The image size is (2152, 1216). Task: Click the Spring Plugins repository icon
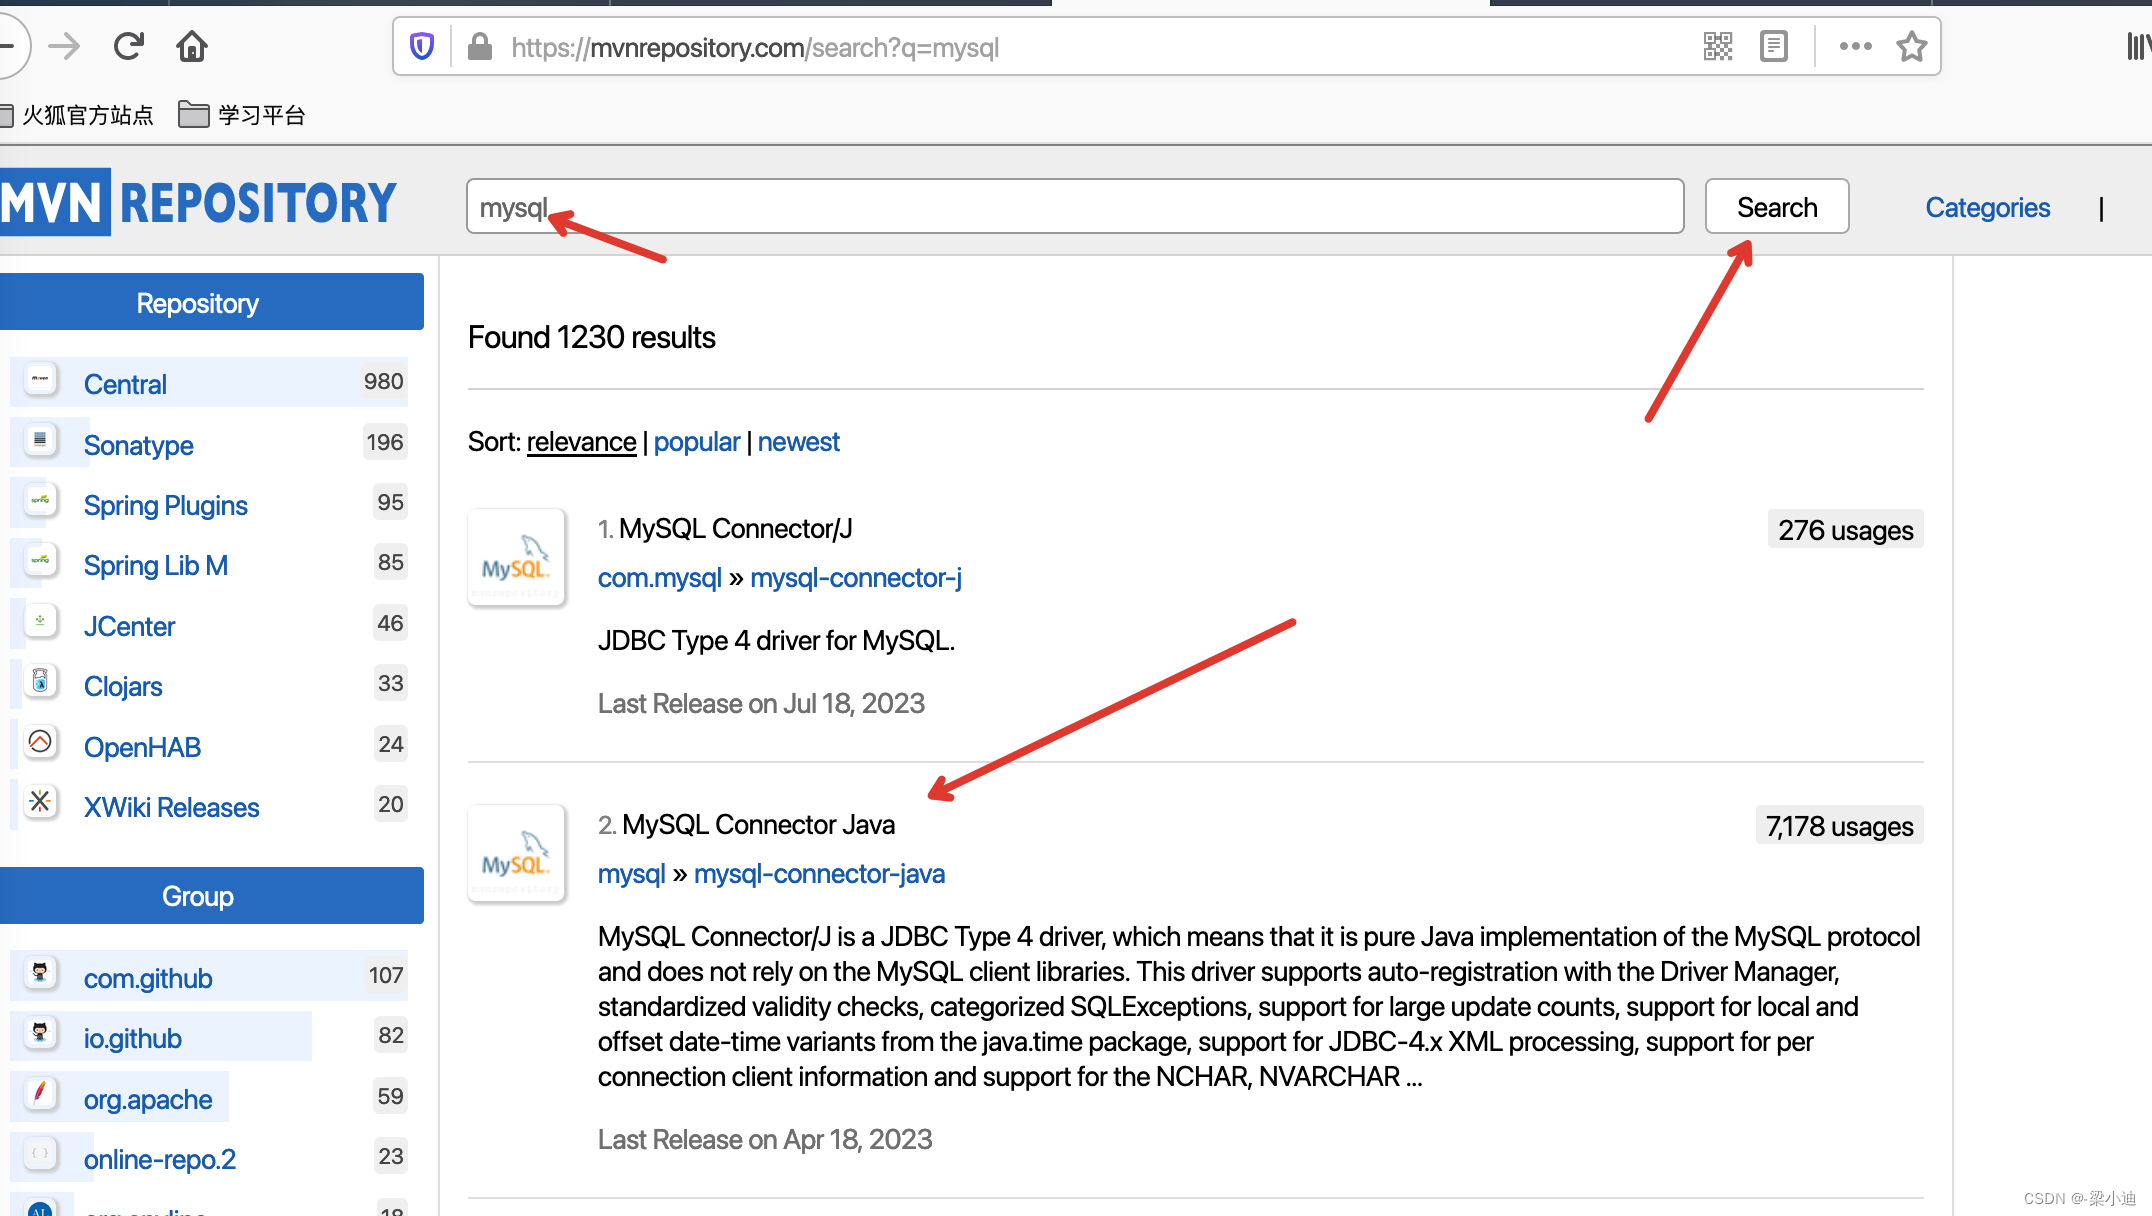[40, 500]
